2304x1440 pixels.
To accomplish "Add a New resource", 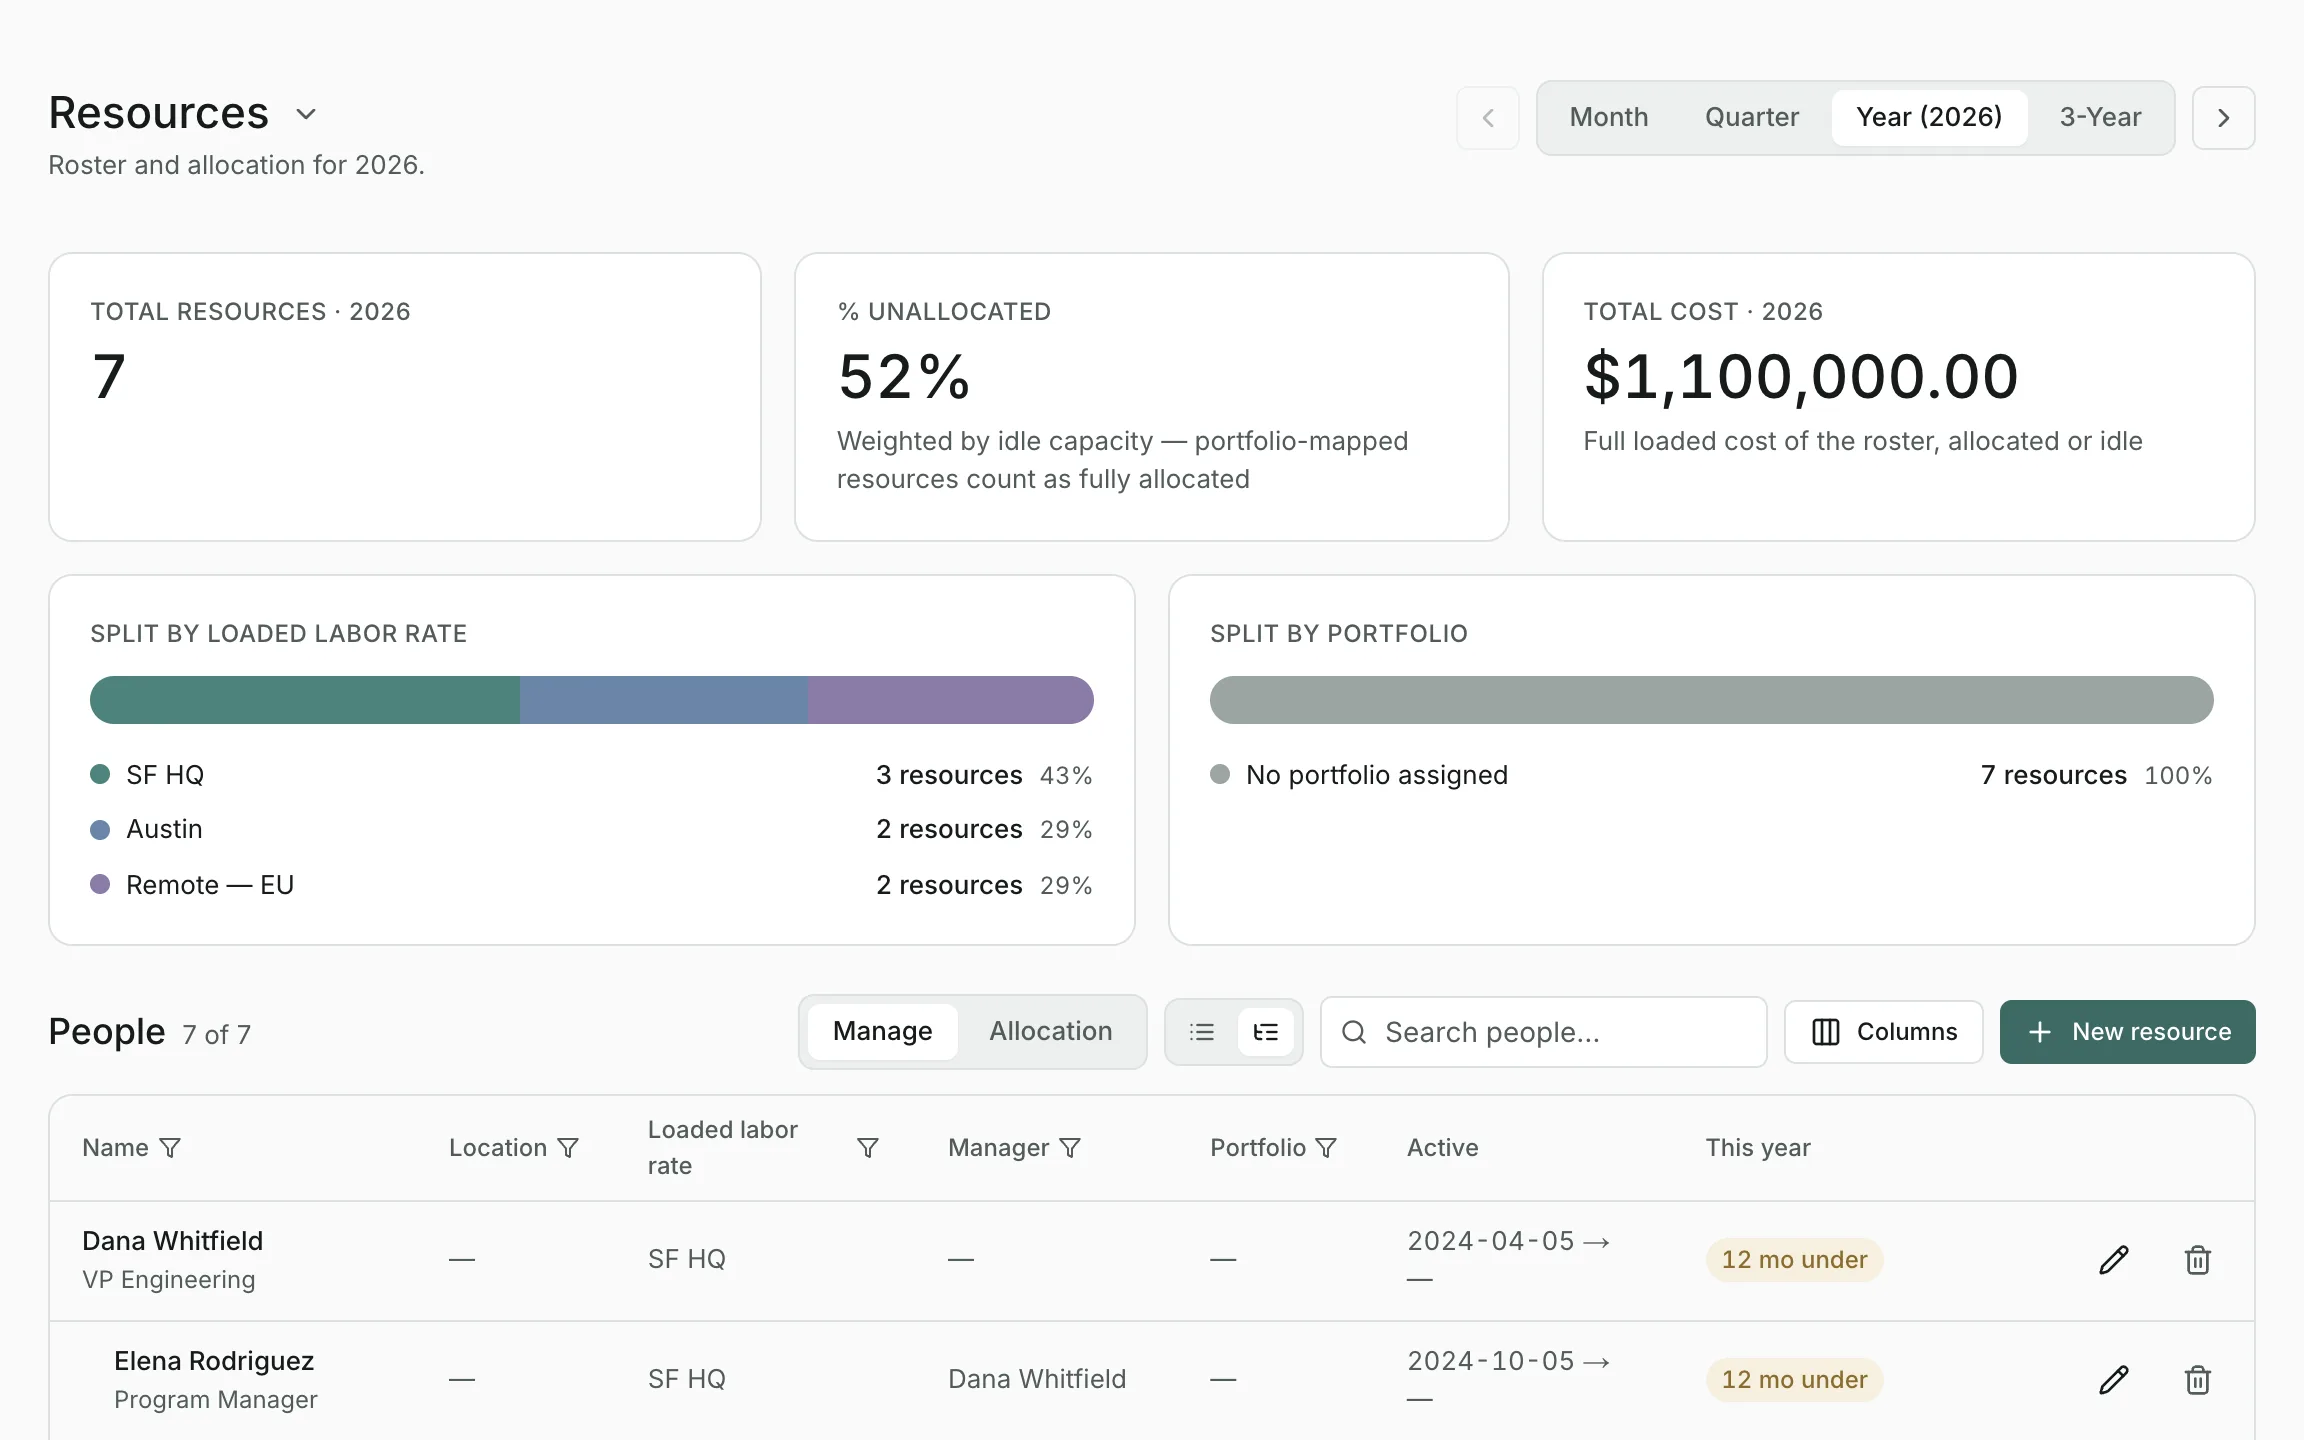I will [x=2127, y=1032].
